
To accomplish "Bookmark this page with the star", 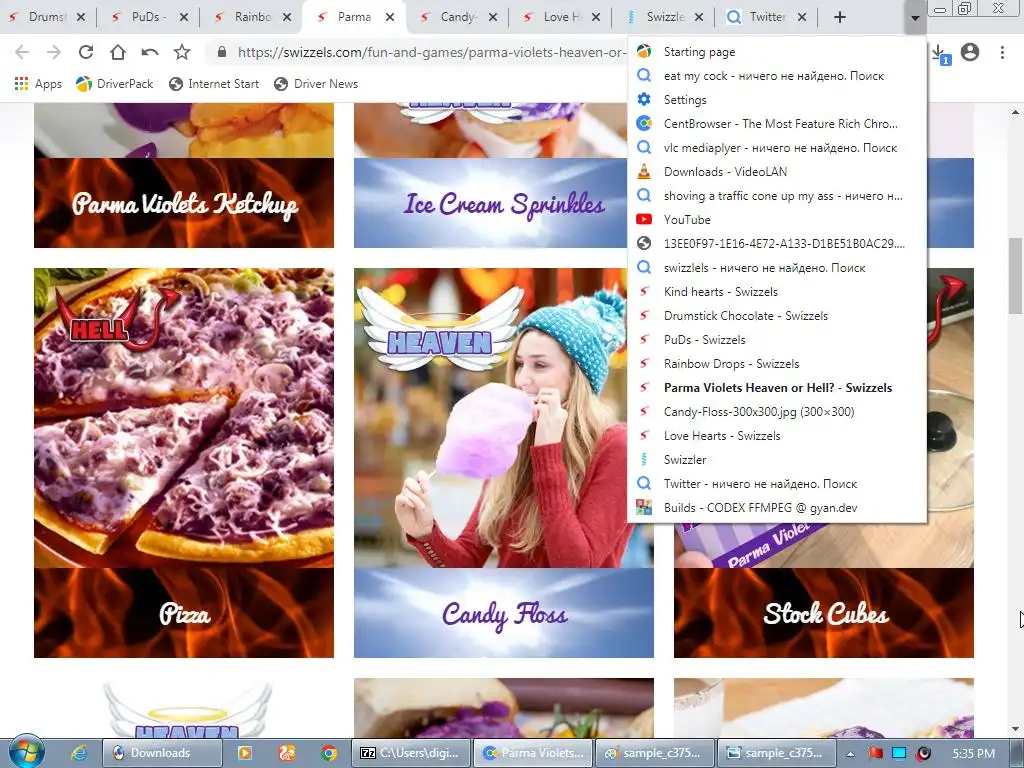I will coord(182,52).
